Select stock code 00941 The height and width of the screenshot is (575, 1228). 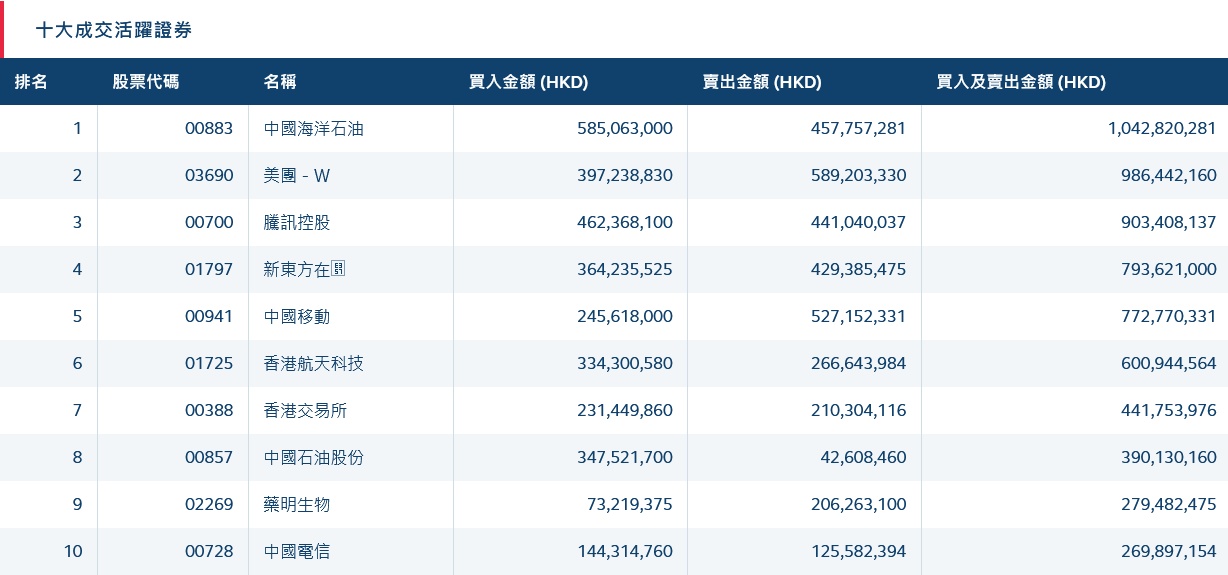tap(209, 316)
